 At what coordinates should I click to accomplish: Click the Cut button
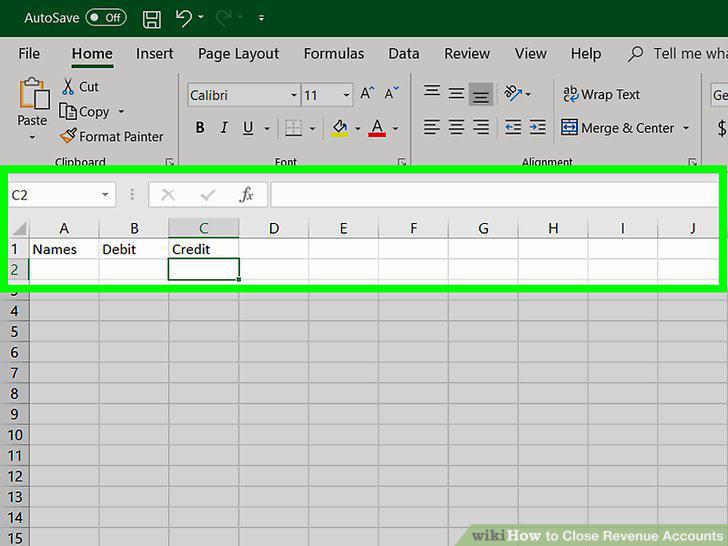[x=80, y=86]
